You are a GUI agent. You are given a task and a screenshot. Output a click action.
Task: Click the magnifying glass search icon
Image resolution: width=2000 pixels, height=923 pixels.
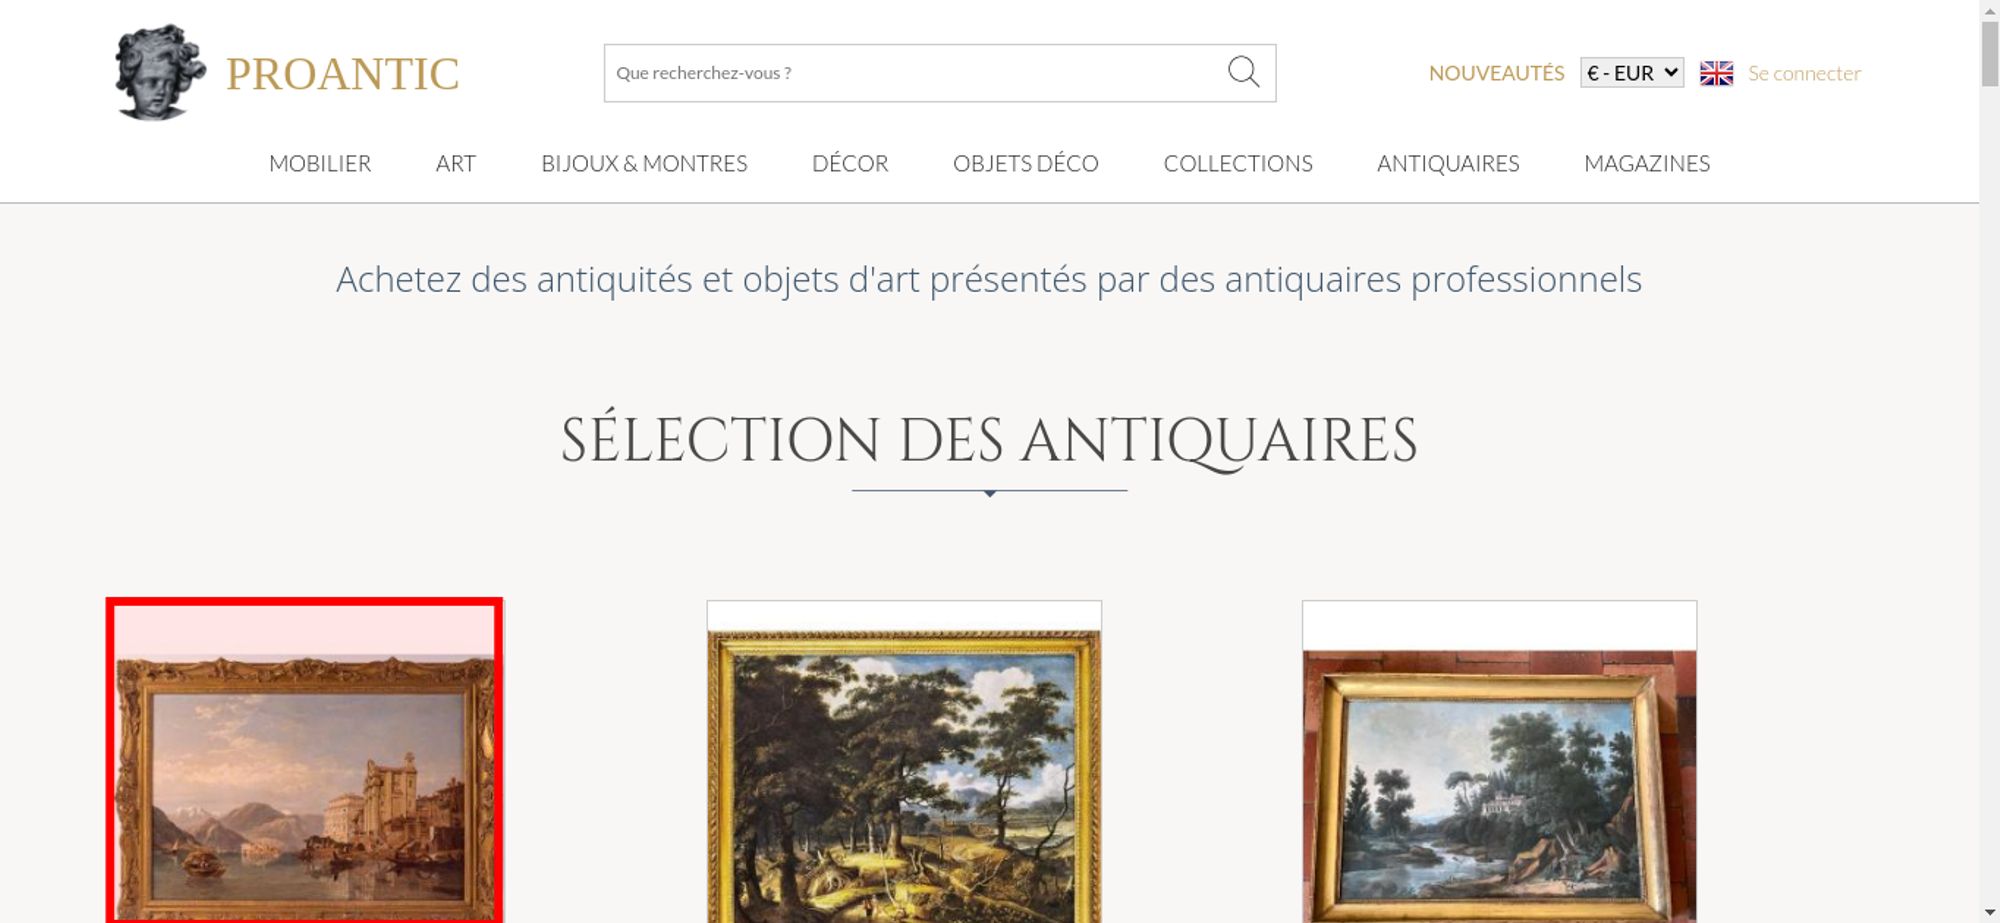pos(1243,72)
